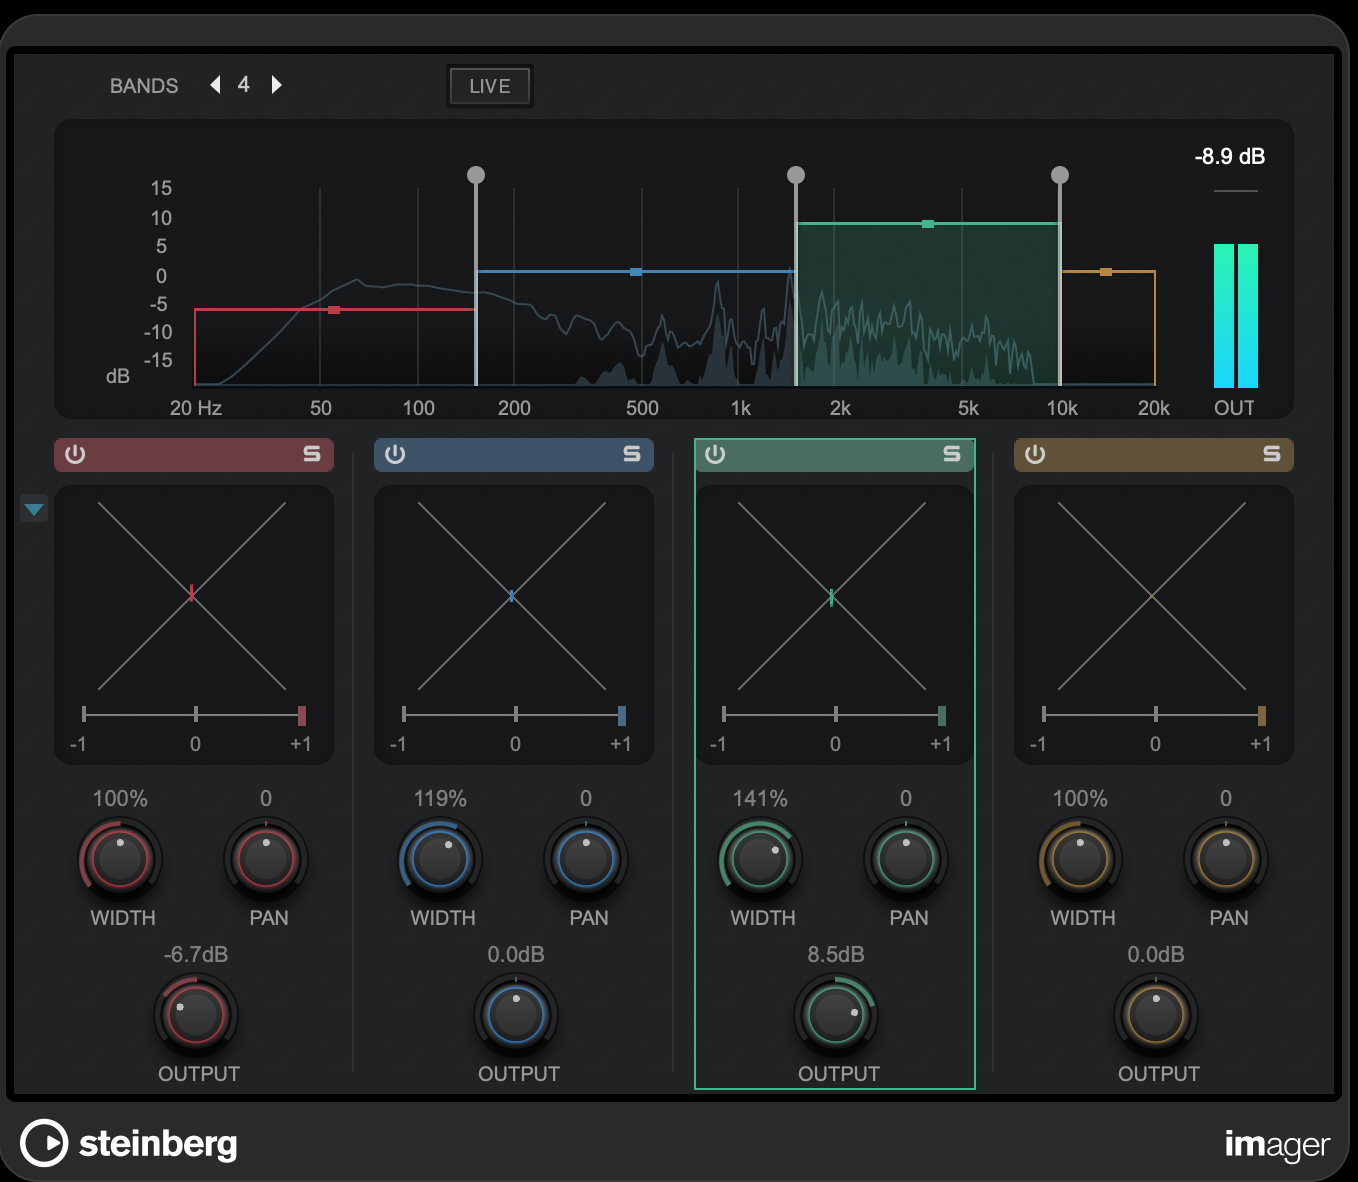
Task: Solo the orange band
Action: 1272,454
